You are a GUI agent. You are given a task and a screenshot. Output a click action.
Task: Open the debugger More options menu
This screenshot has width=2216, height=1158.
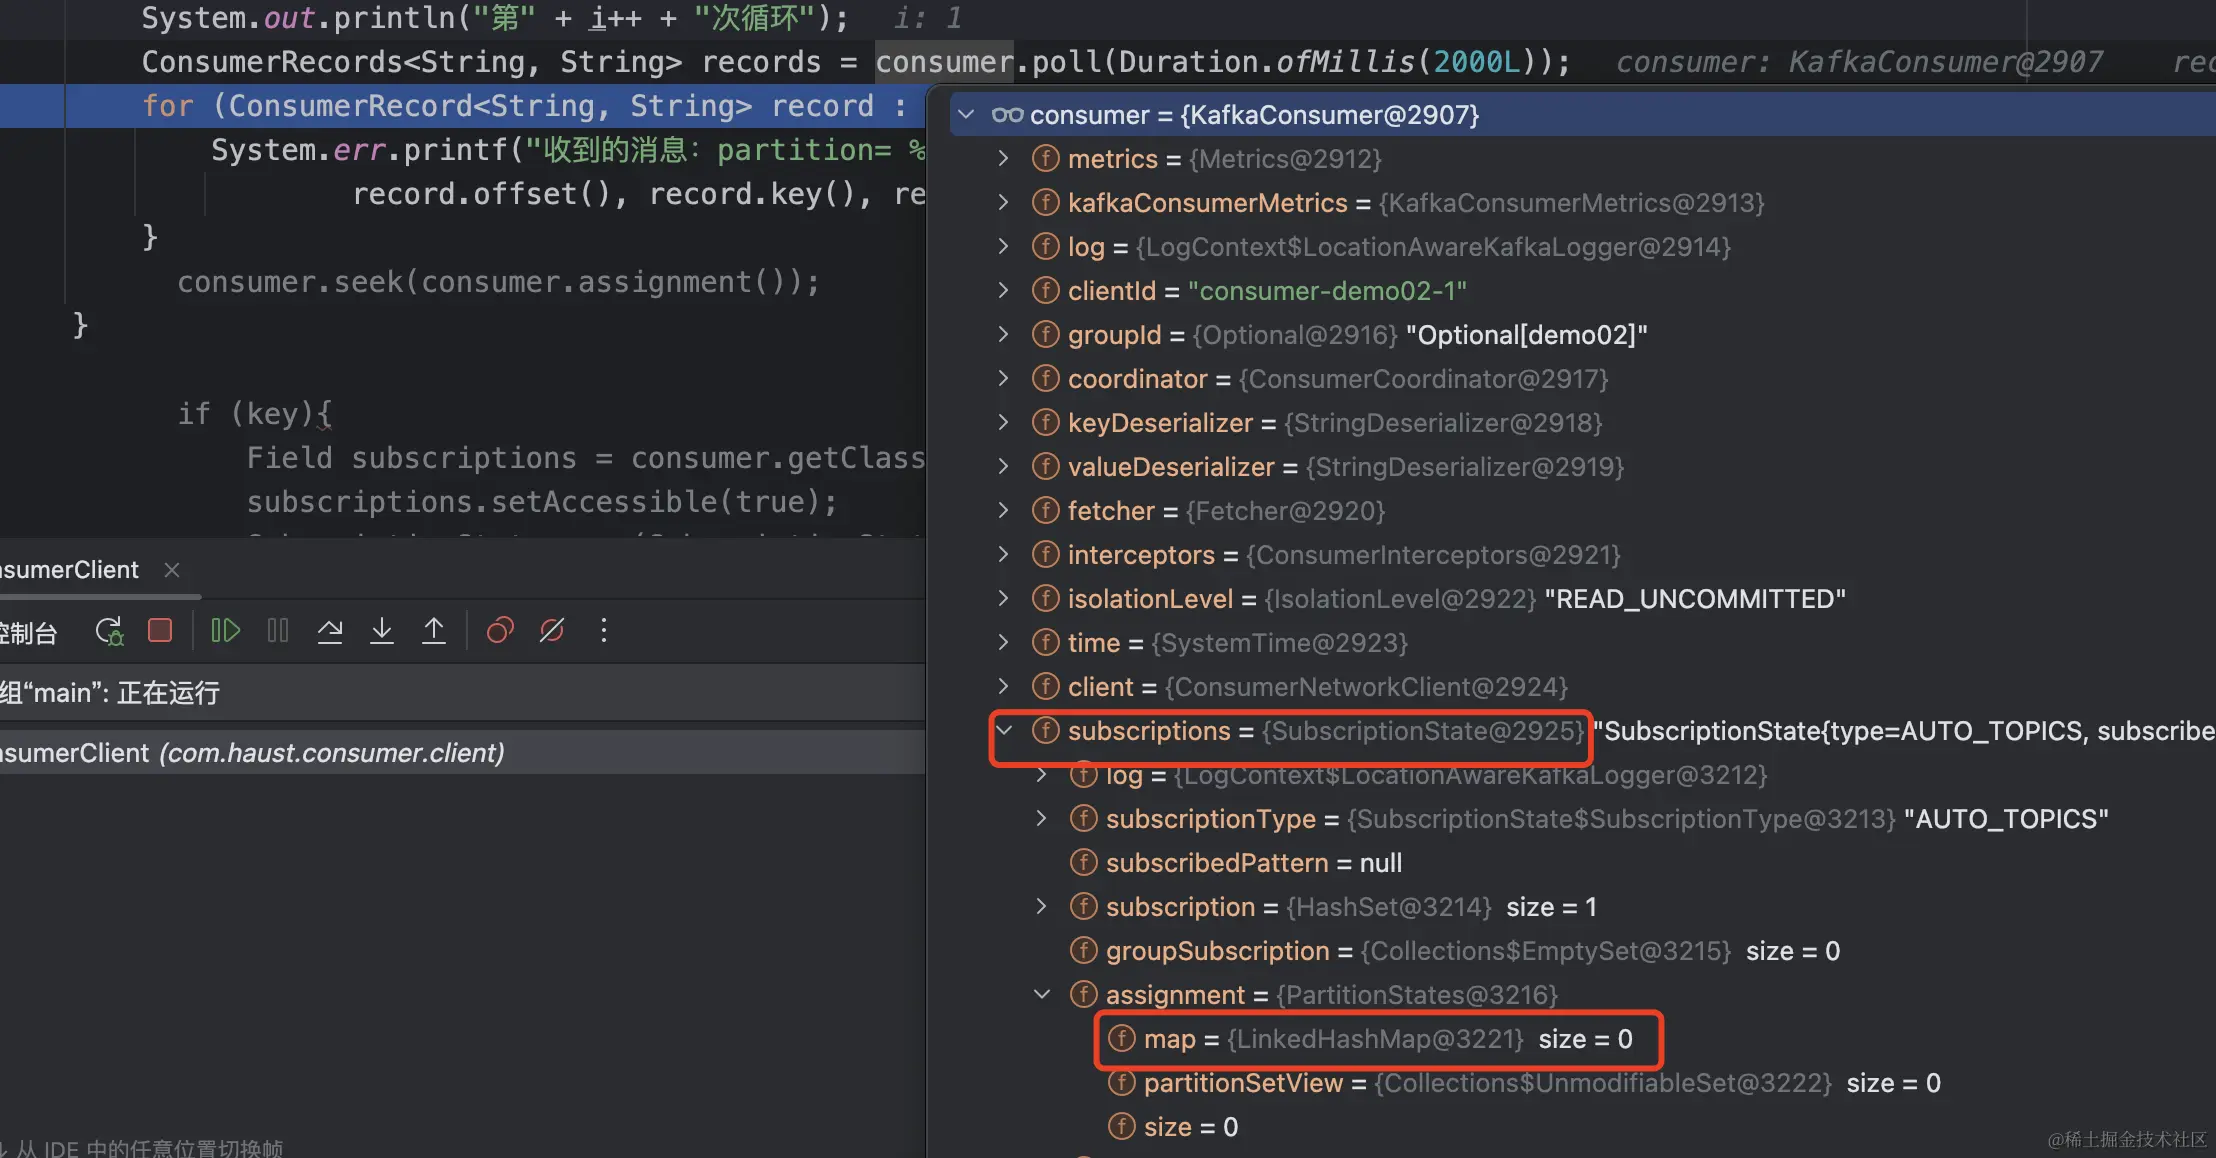tap(604, 631)
